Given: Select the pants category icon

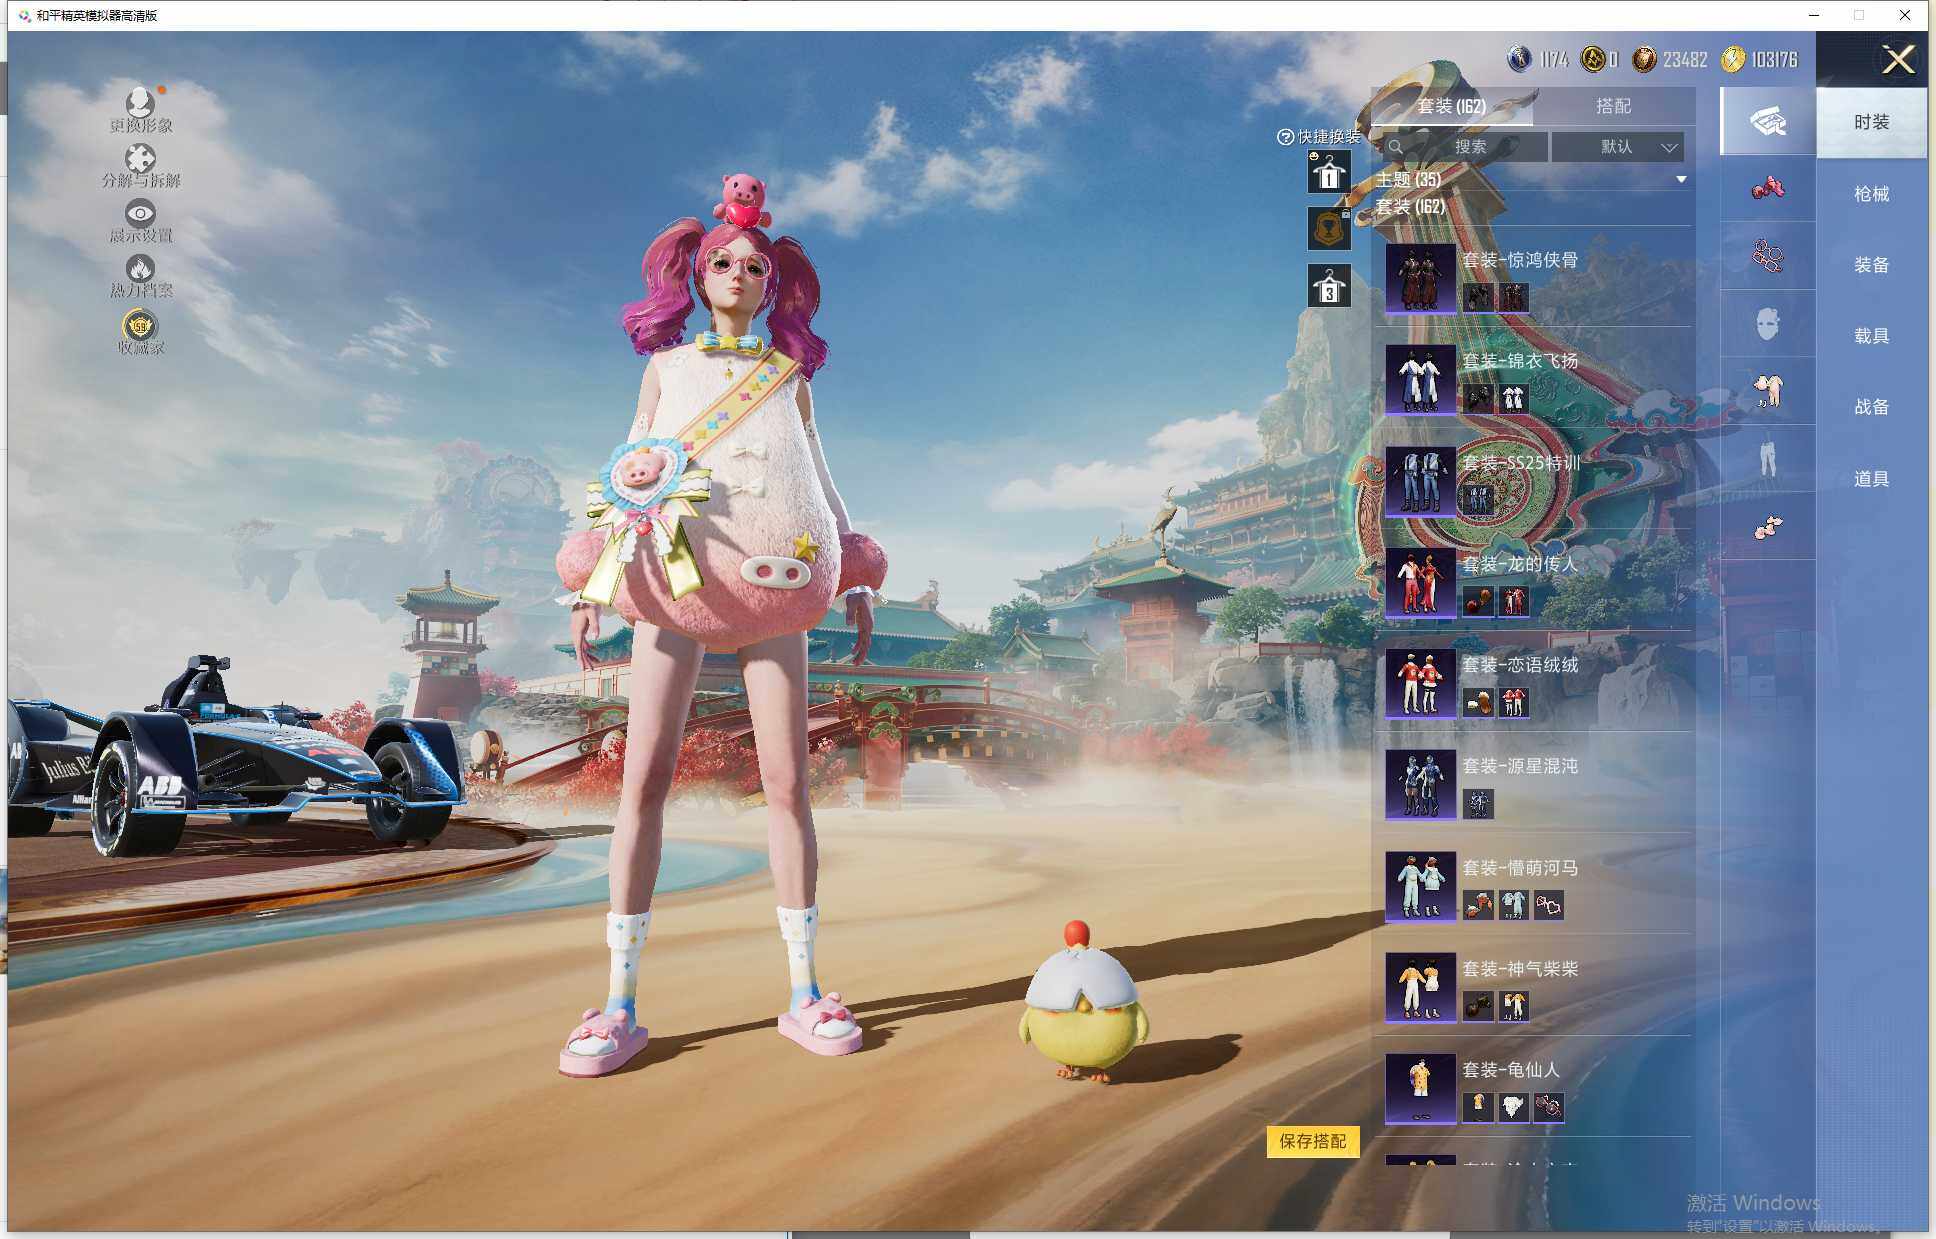Looking at the screenshot, I should pos(1767,458).
